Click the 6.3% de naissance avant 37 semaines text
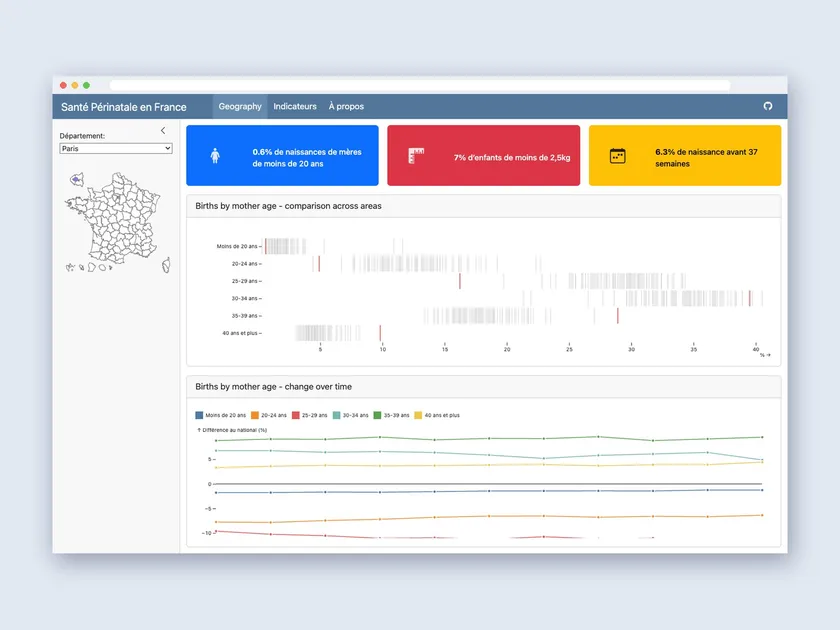The image size is (840, 630). coord(706,158)
